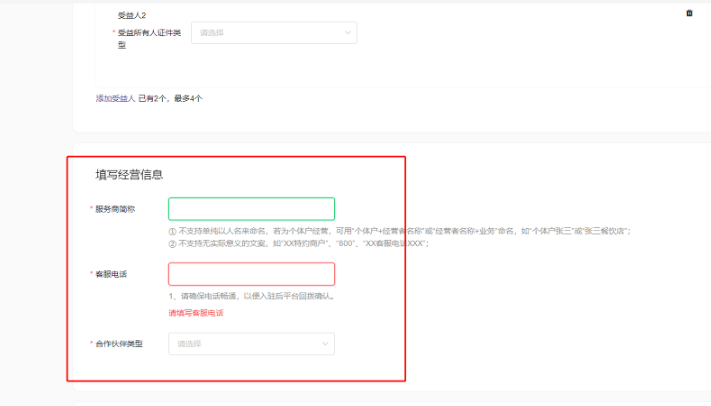Click the chevron arrow in 受益所有人证件类型 select

(348, 33)
